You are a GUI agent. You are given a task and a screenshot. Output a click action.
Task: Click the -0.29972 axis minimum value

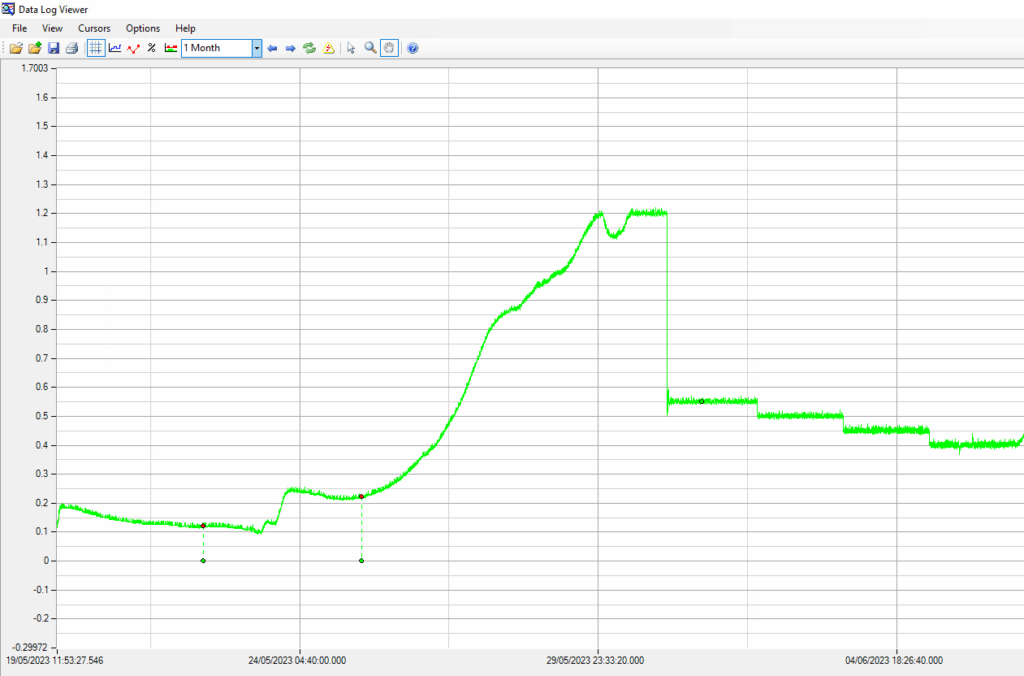[30, 647]
